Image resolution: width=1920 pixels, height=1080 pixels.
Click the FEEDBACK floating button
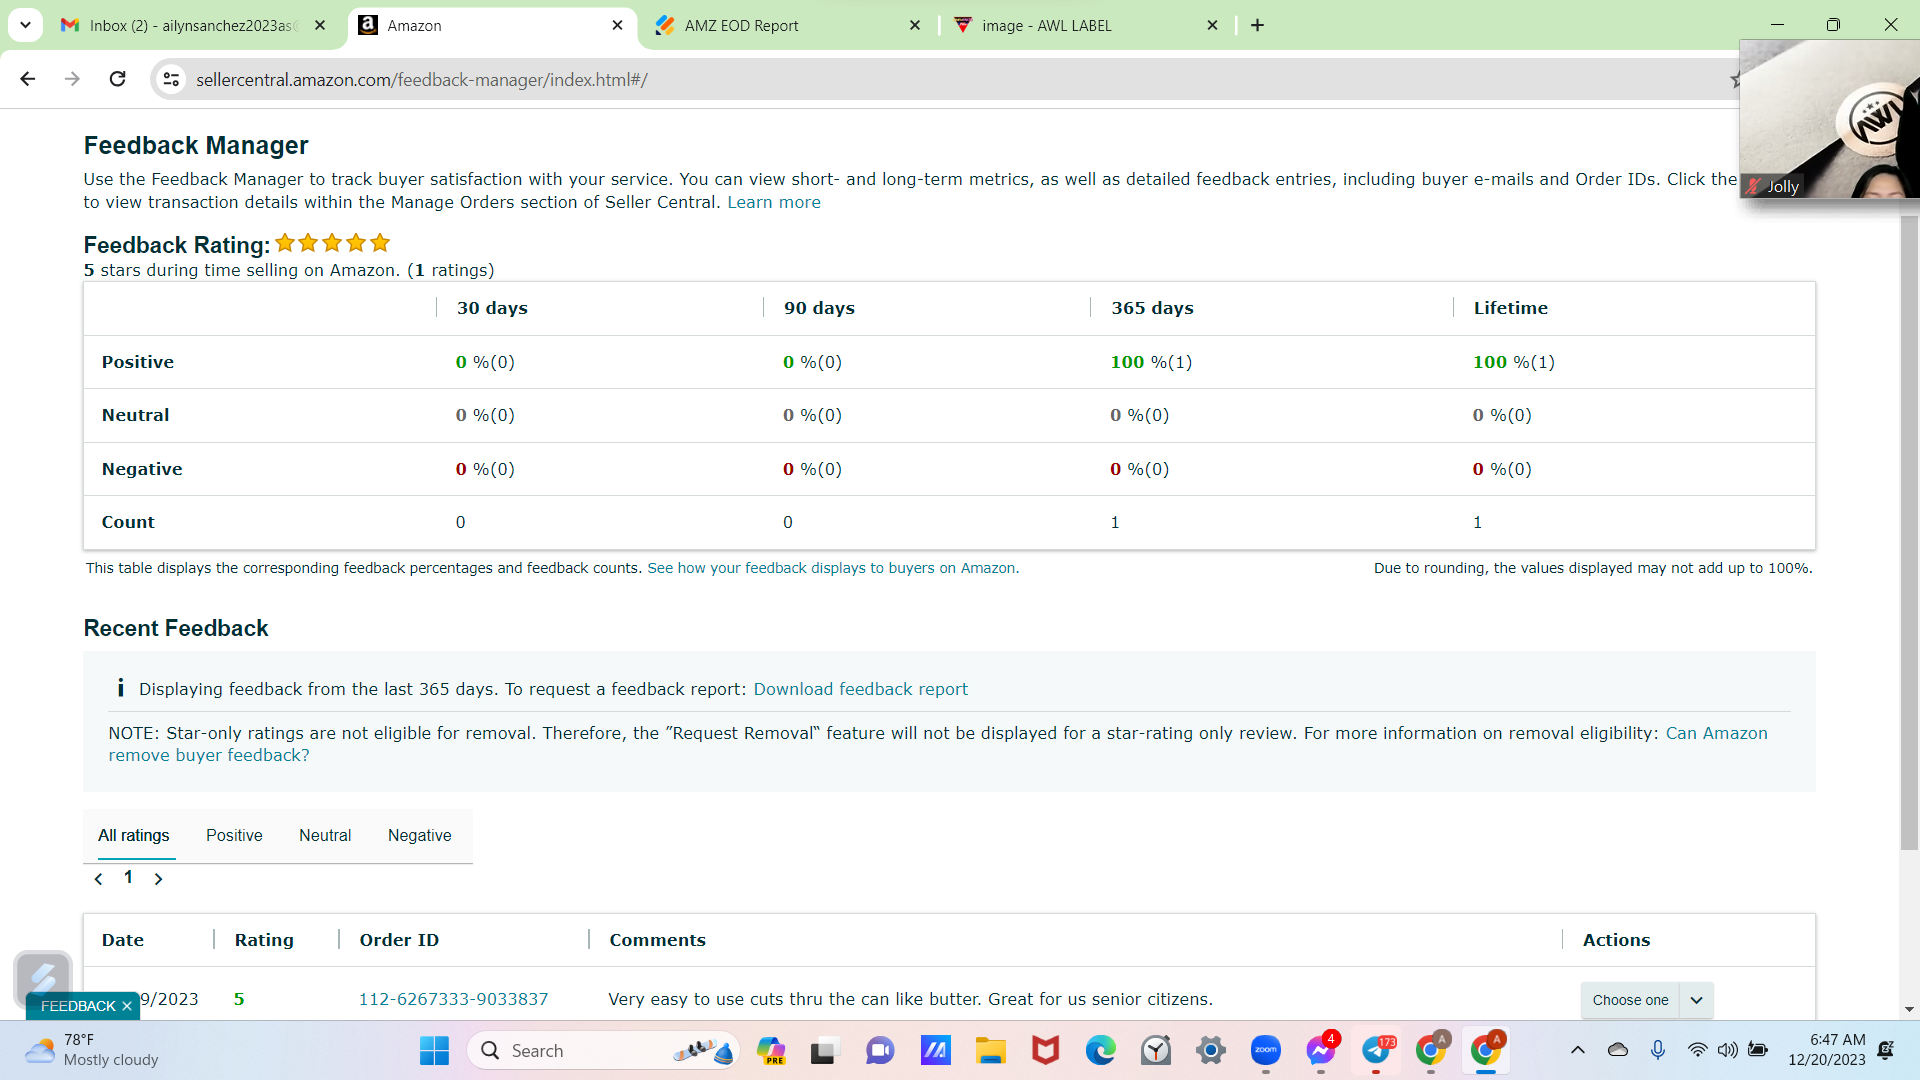[78, 1006]
